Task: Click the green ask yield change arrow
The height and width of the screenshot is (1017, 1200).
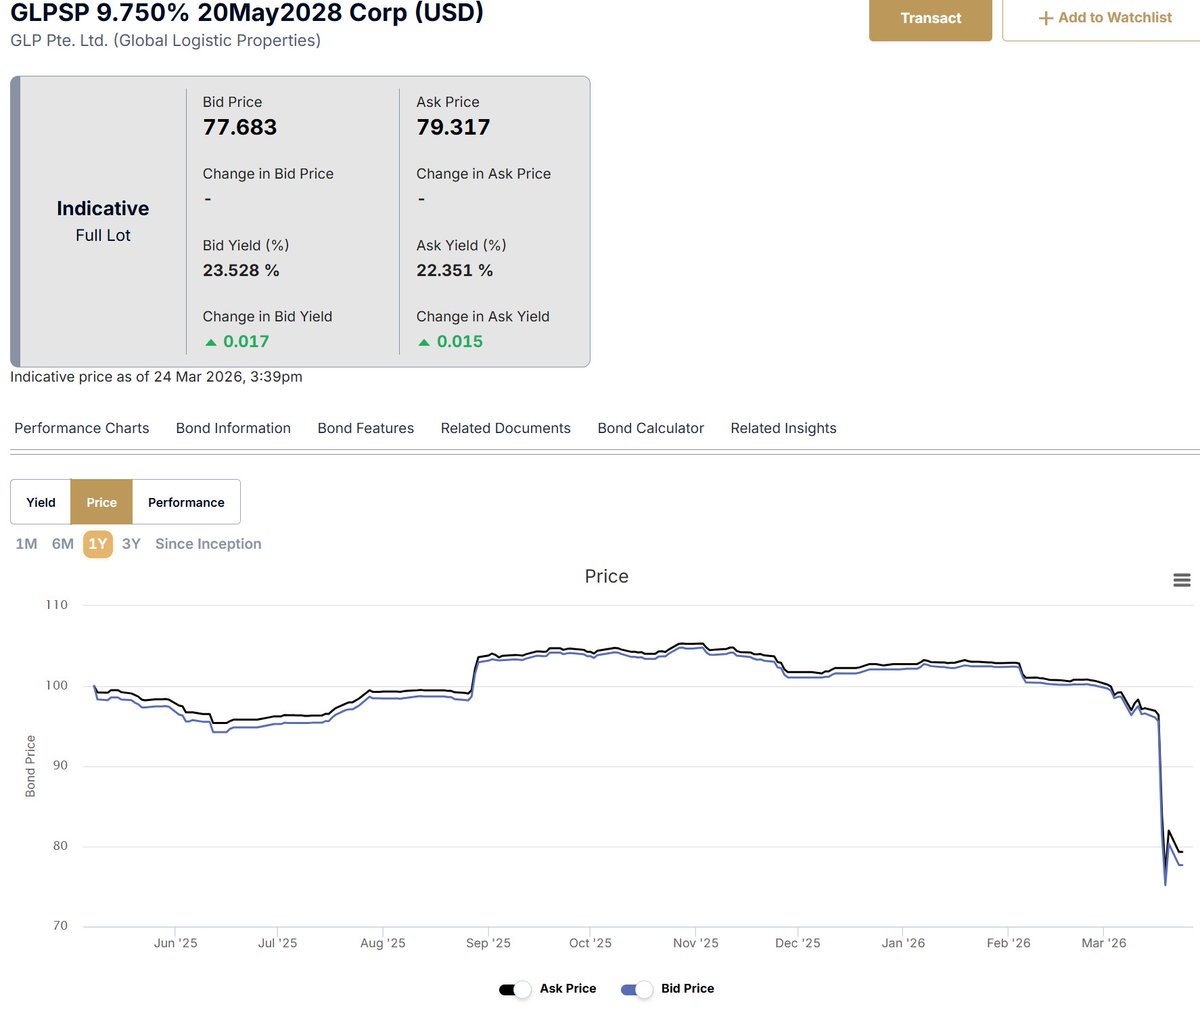Action: [424, 342]
